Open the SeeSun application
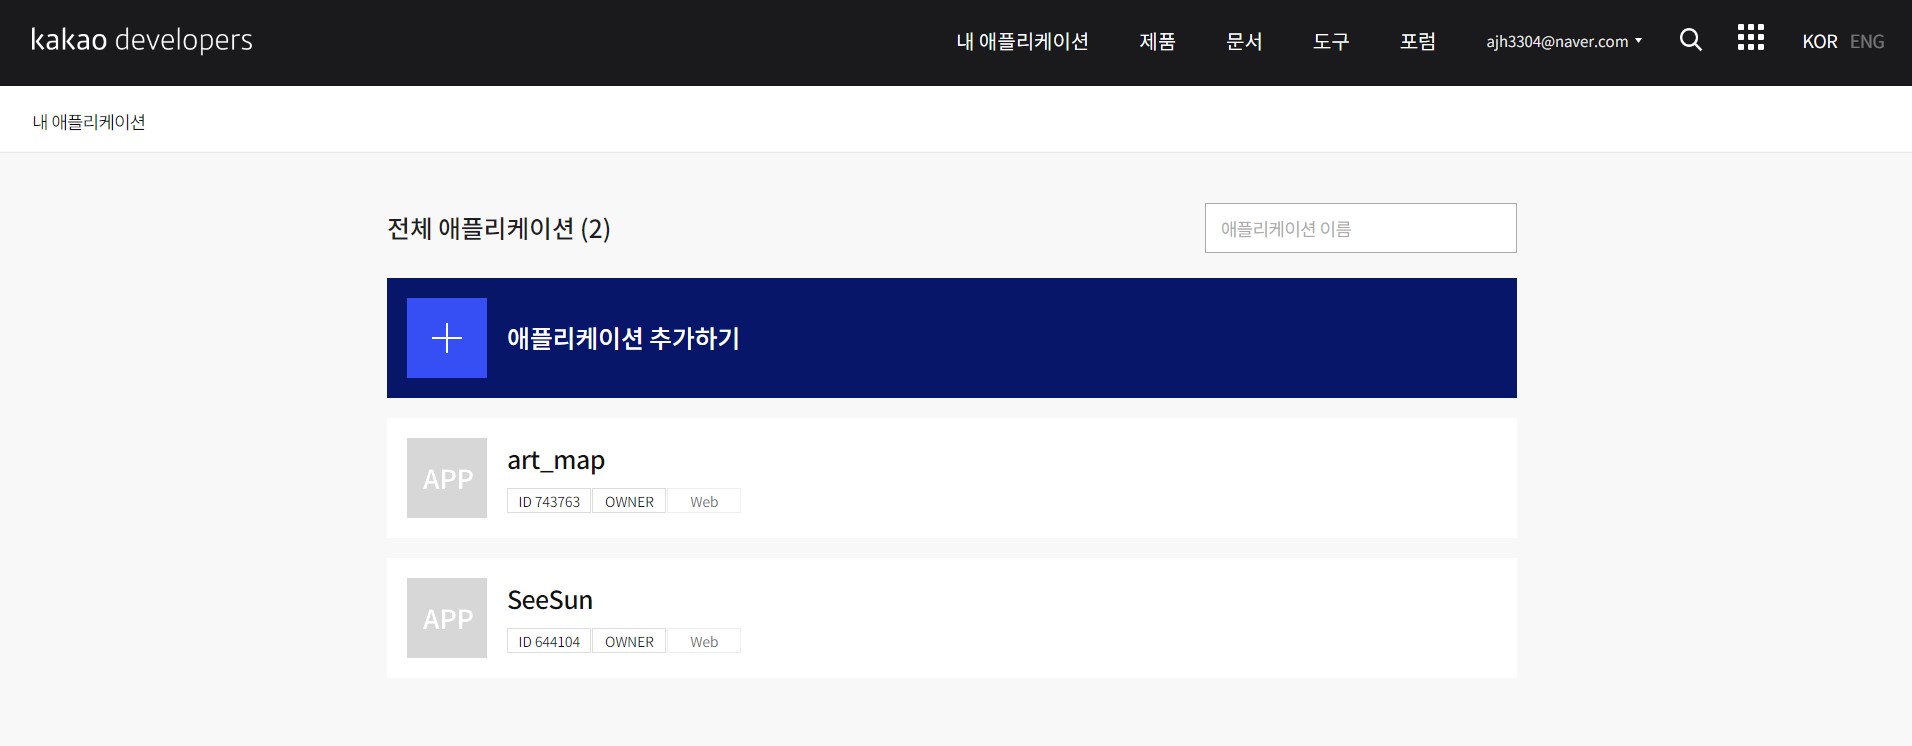The image size is (1912, 746). pyautogui.click(x=550, y=600)
